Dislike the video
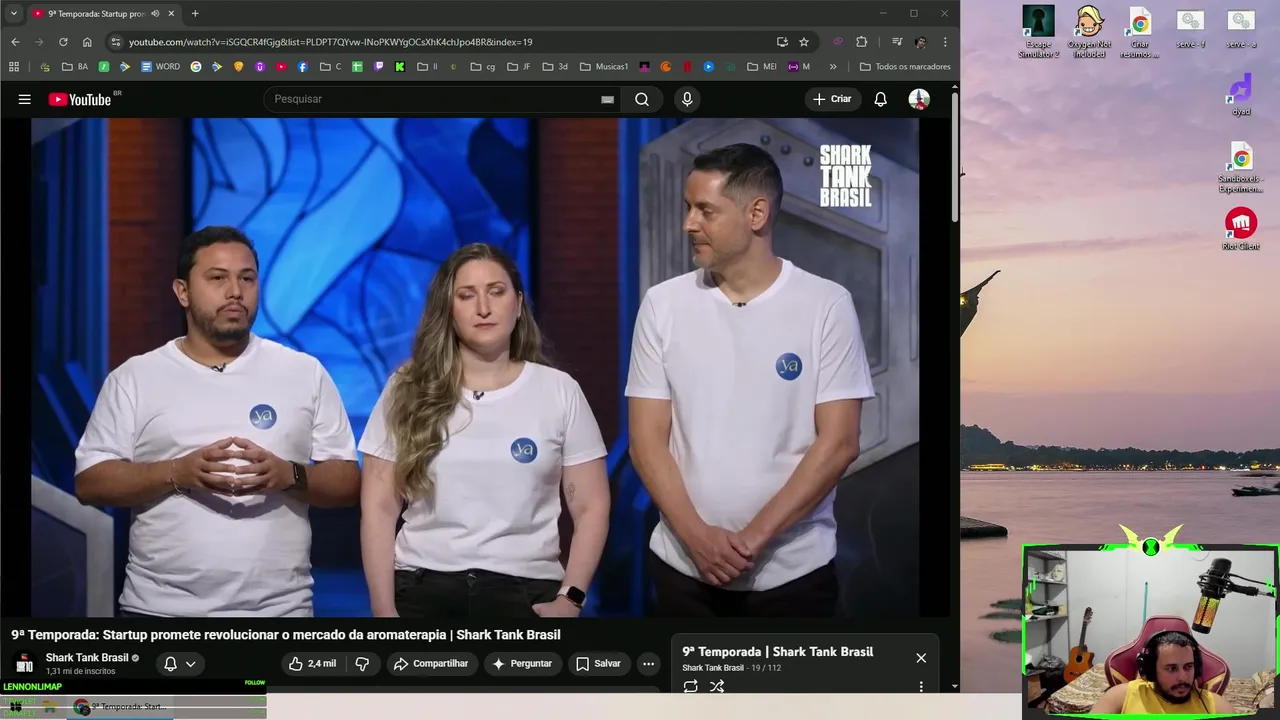Viewport: 1280px width, 720px height. click(x=362, y=663)
